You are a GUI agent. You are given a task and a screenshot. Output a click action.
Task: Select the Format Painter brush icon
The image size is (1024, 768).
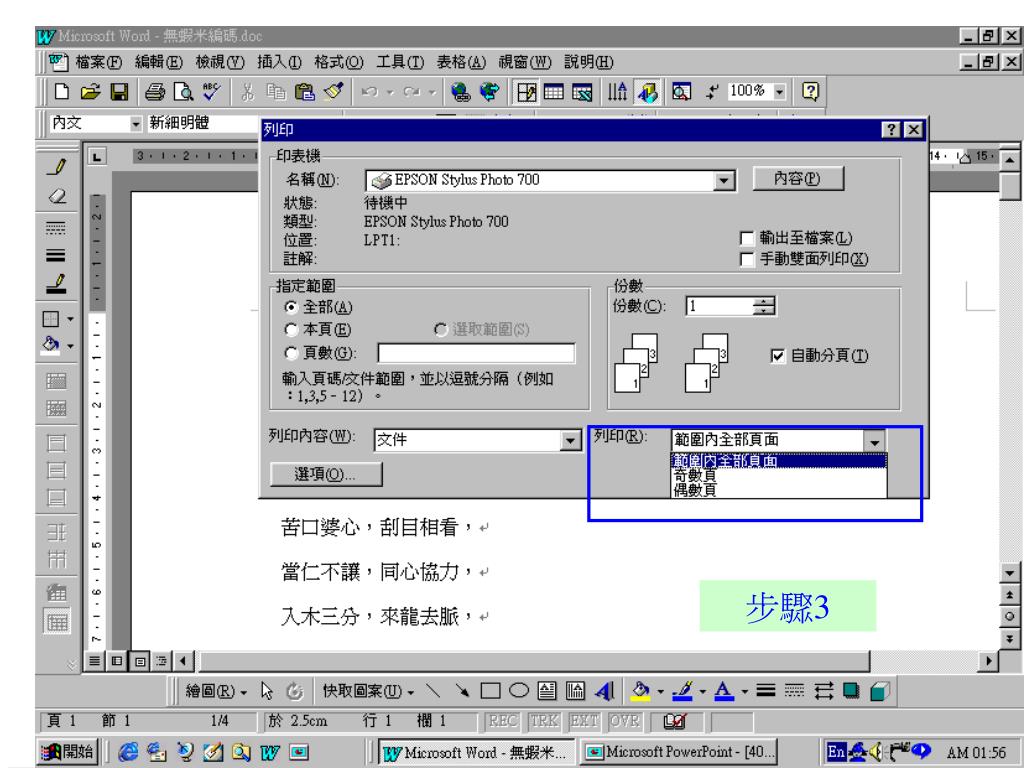point(333,91)
